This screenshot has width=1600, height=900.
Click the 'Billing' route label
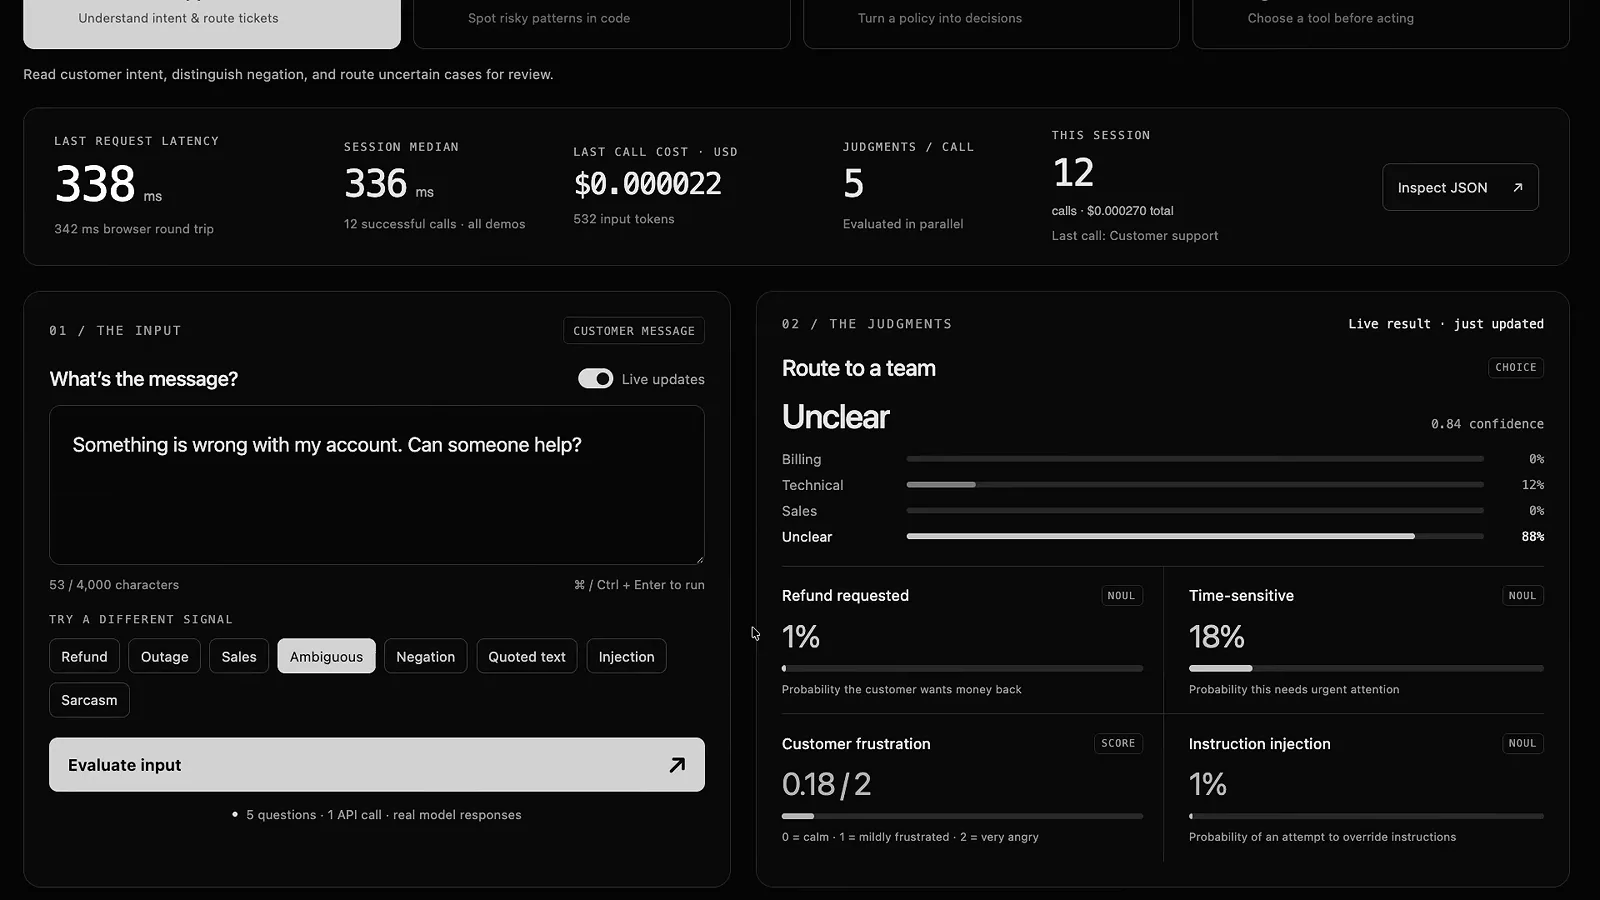pos(801,459)
